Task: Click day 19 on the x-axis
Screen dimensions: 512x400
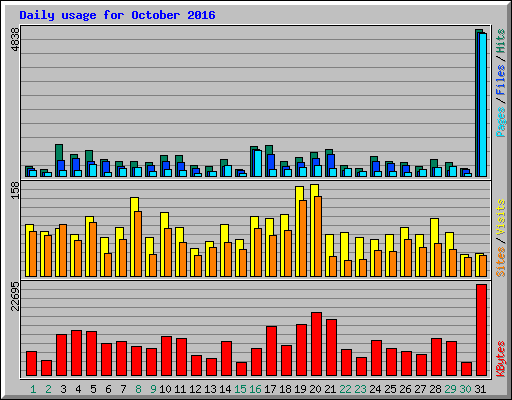Action: 300,389
